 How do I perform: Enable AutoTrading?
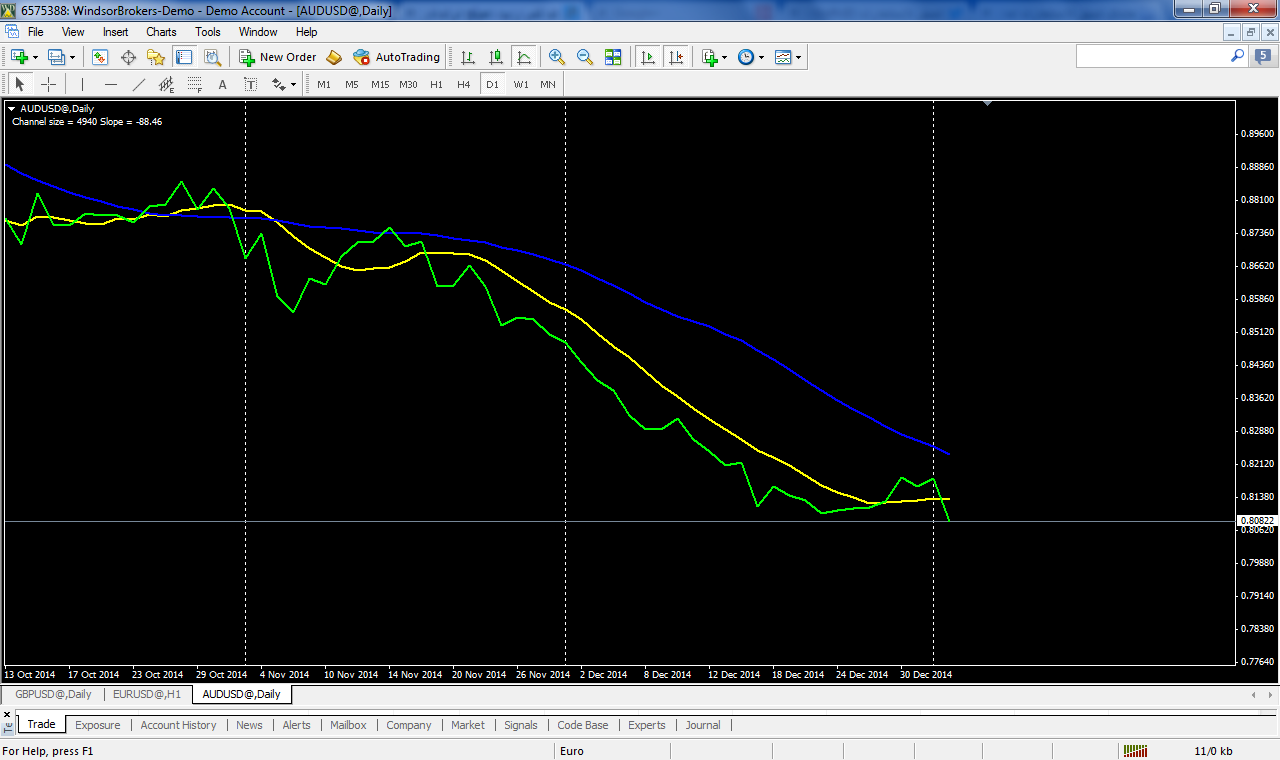[x=397, y=57]
